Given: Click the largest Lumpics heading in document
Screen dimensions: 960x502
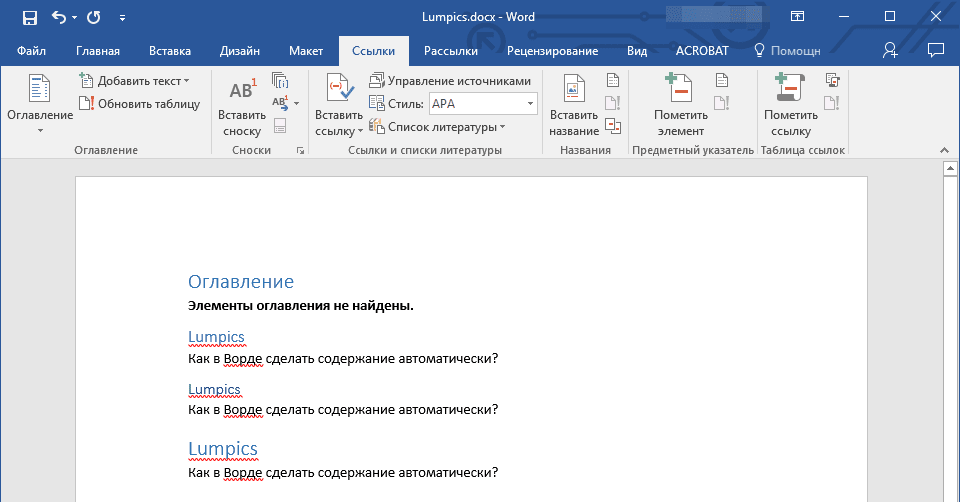Looking at the screenshot, I should (x=223, y=449).
